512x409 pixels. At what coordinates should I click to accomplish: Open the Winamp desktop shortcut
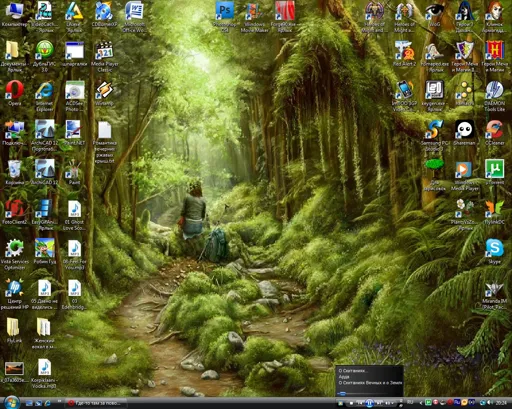click(104, 93)
